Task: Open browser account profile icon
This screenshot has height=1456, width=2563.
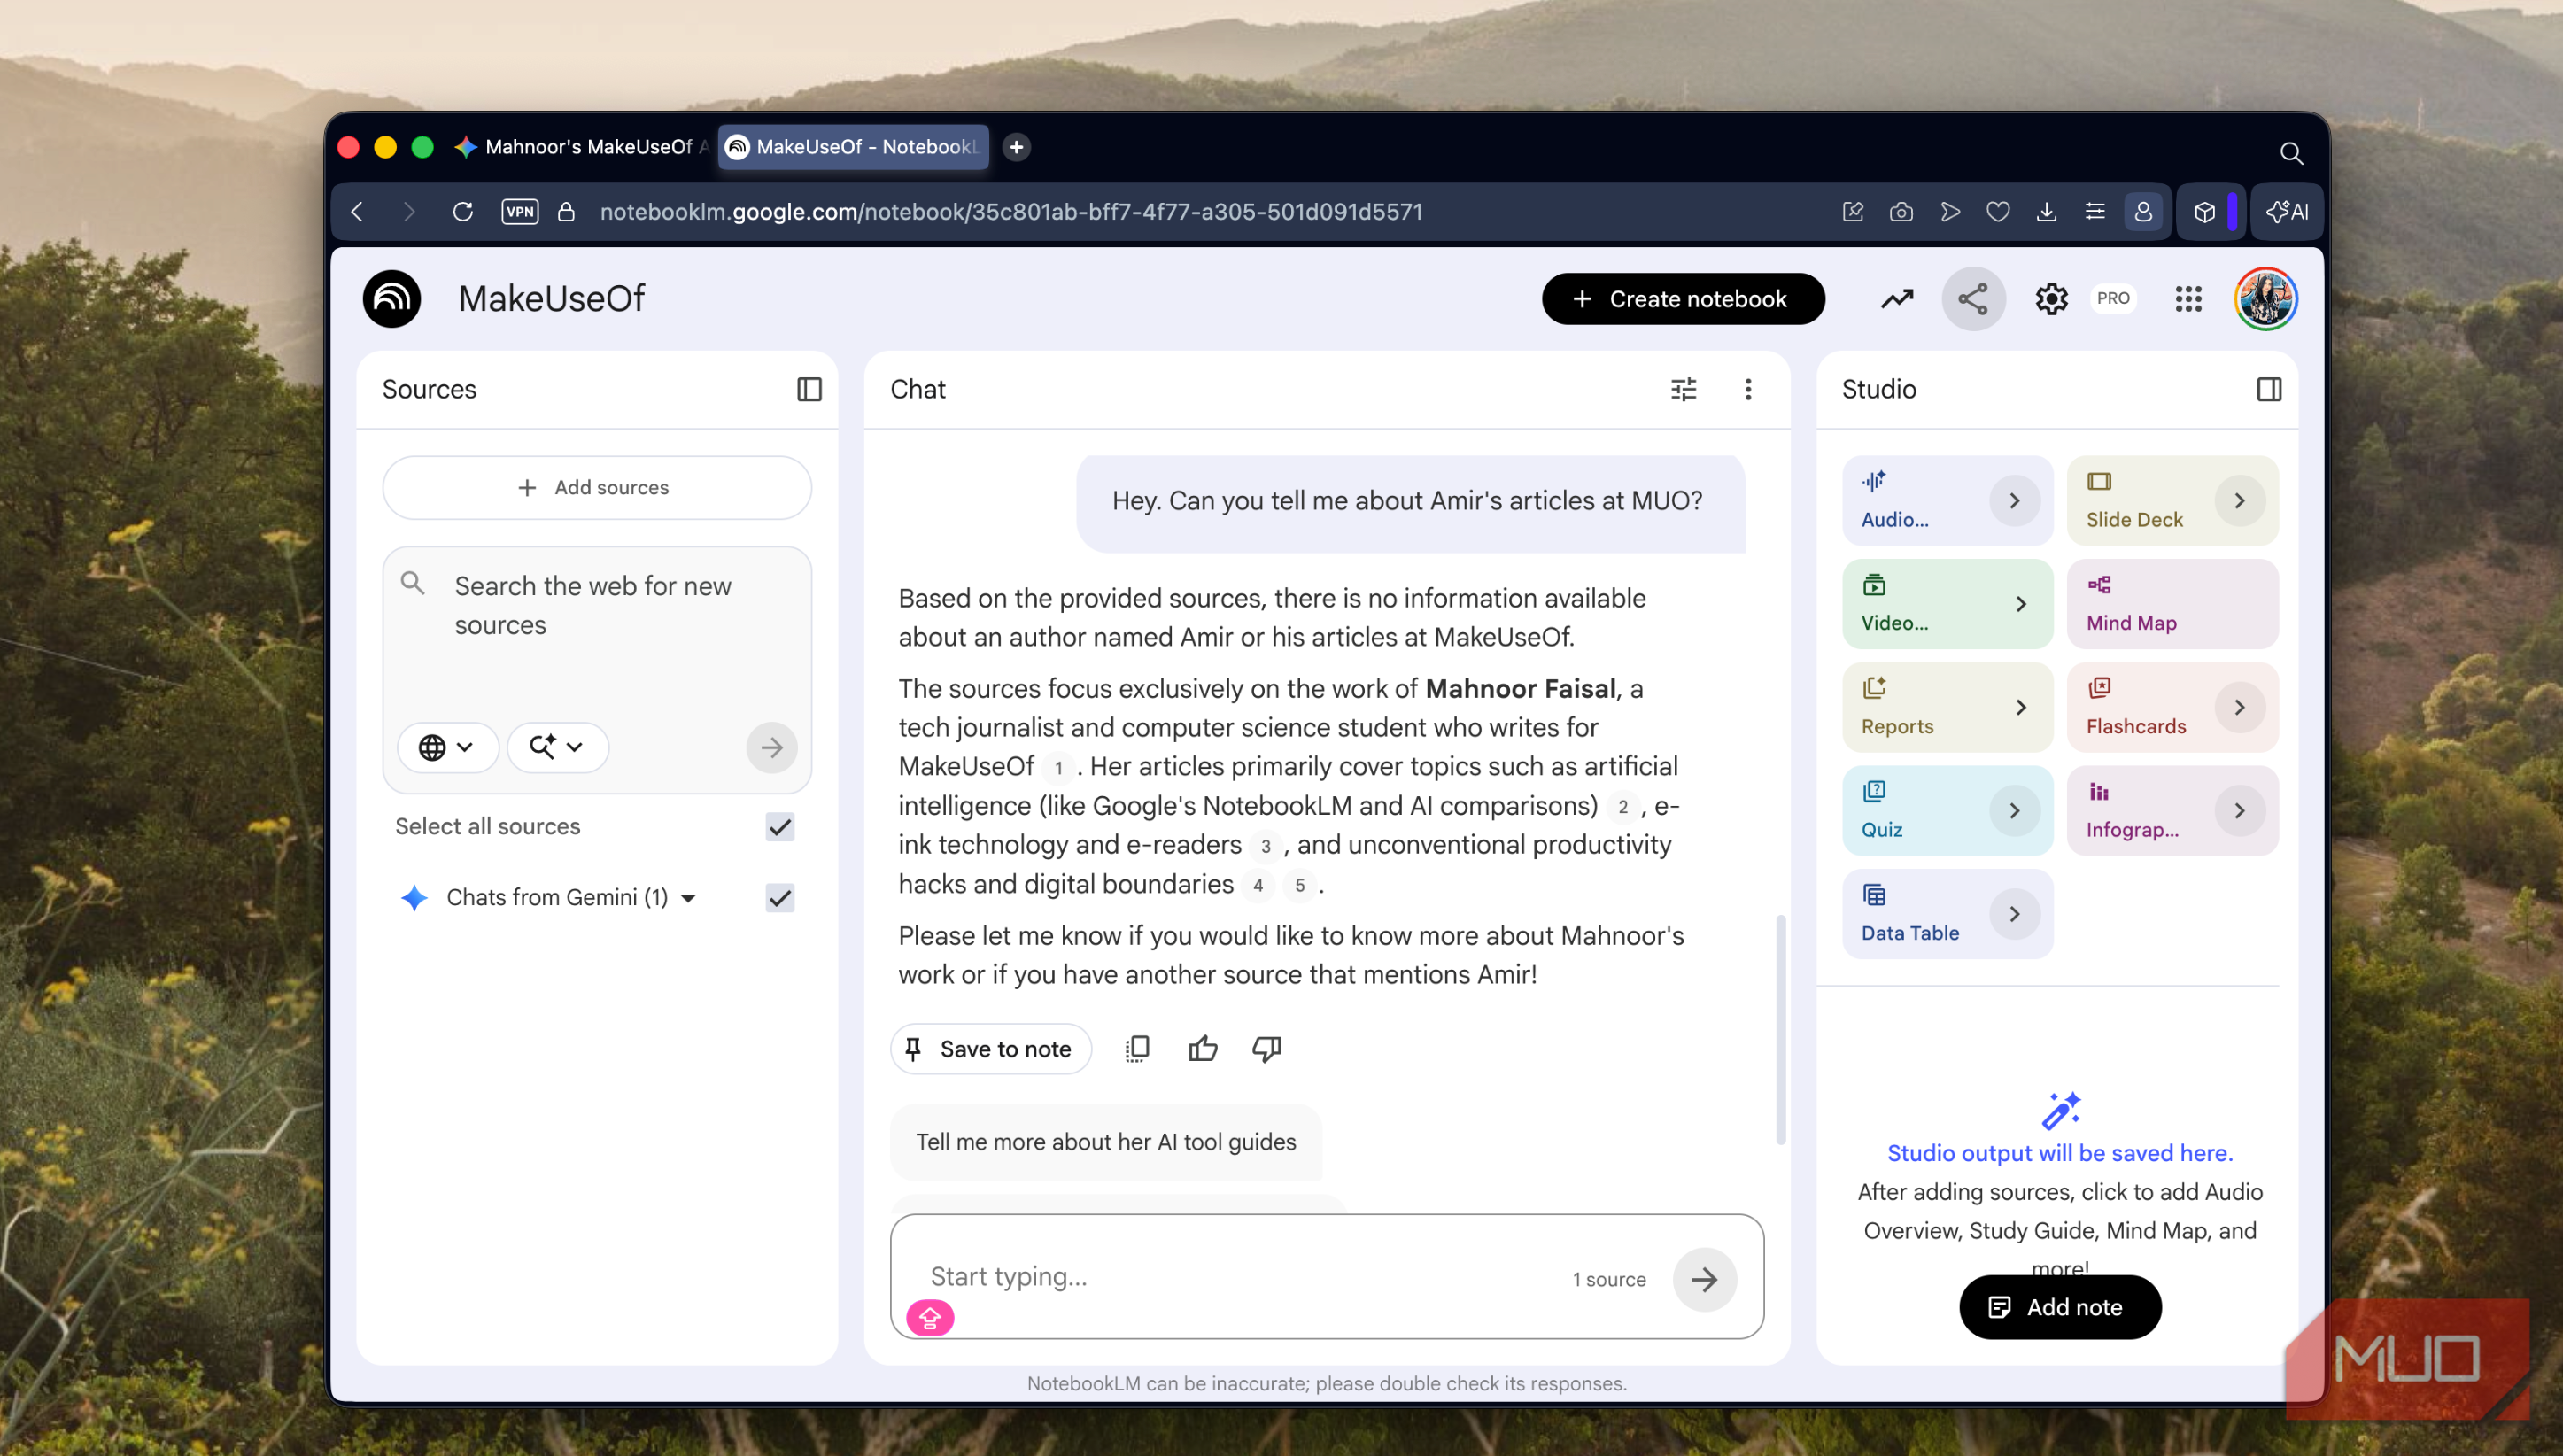Action: [2143, 211]
